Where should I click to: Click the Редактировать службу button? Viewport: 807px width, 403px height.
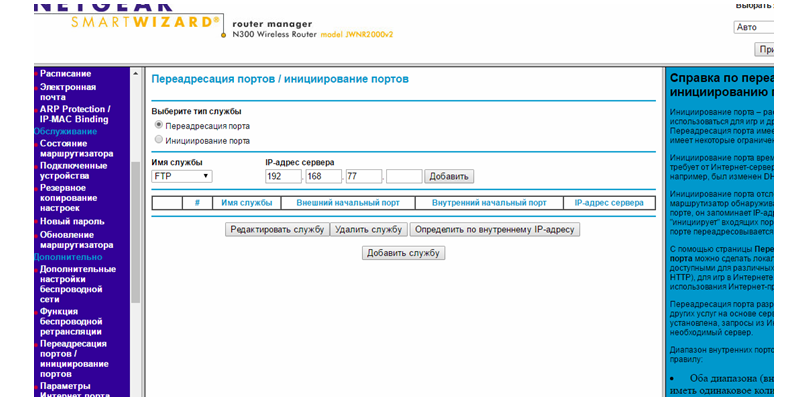click(x=277, y=230)
